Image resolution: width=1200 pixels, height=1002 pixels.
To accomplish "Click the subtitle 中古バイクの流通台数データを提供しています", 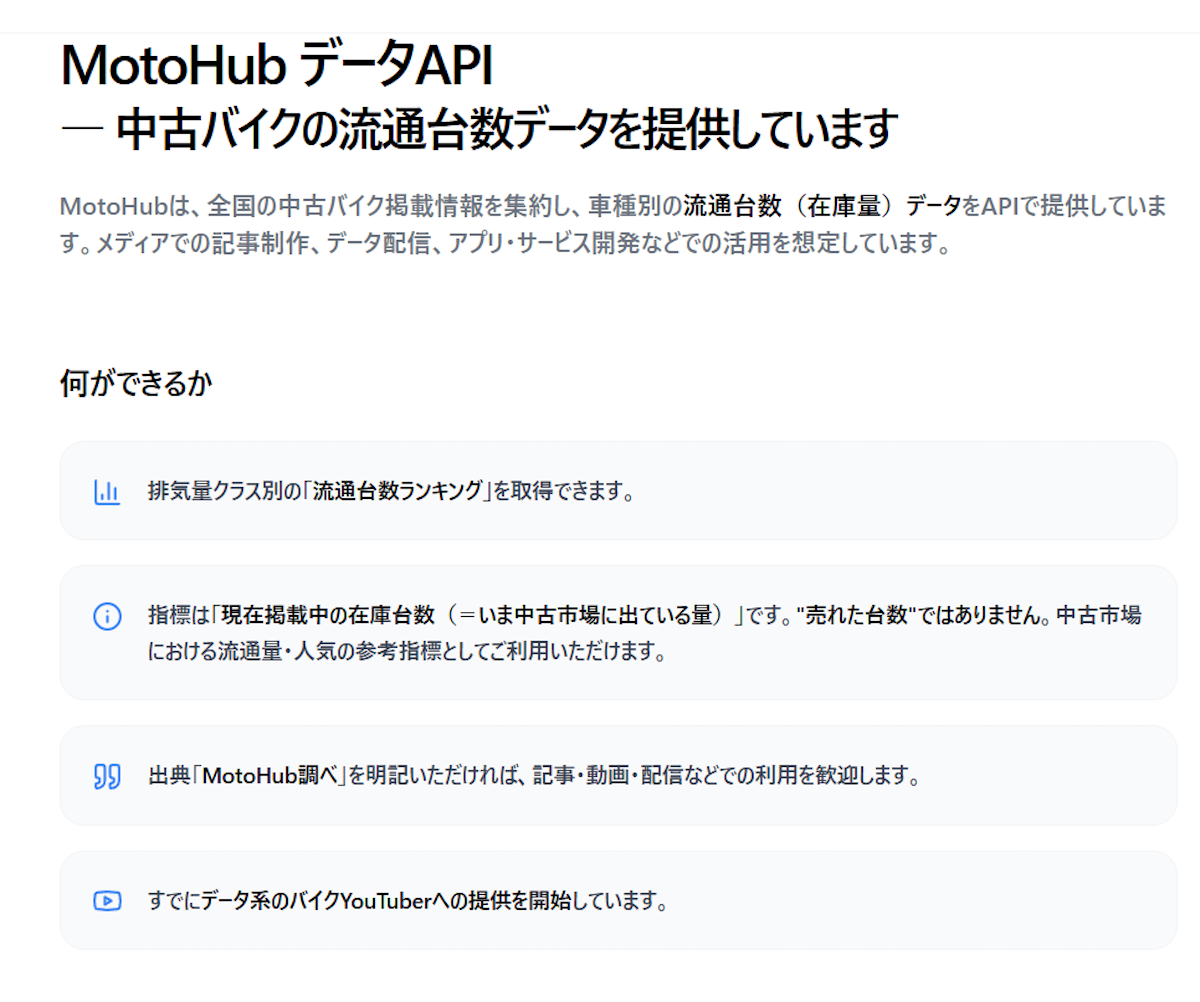I will [506, 130].
